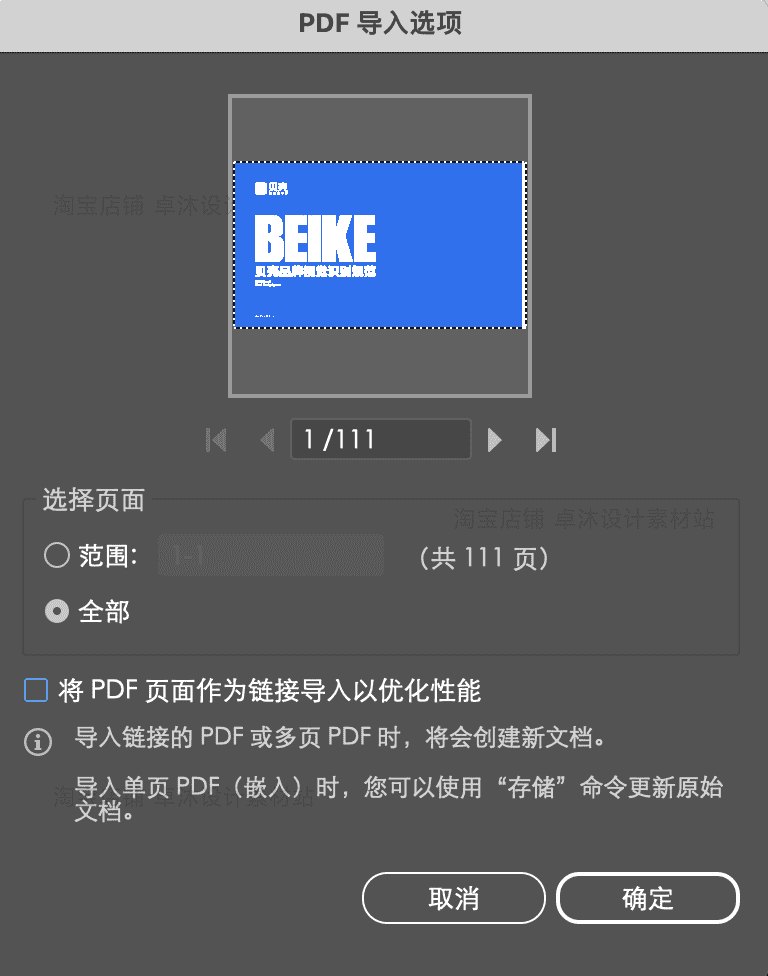
Task: Click the (共 111 页) page count text
Action: pyautogui.click(x=484, y=558)
